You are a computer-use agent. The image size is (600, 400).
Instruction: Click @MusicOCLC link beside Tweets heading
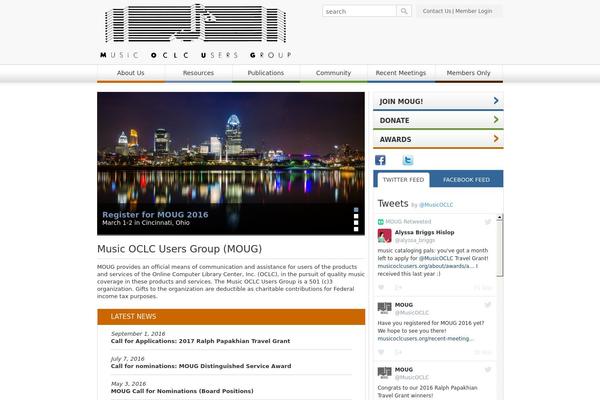436,205
